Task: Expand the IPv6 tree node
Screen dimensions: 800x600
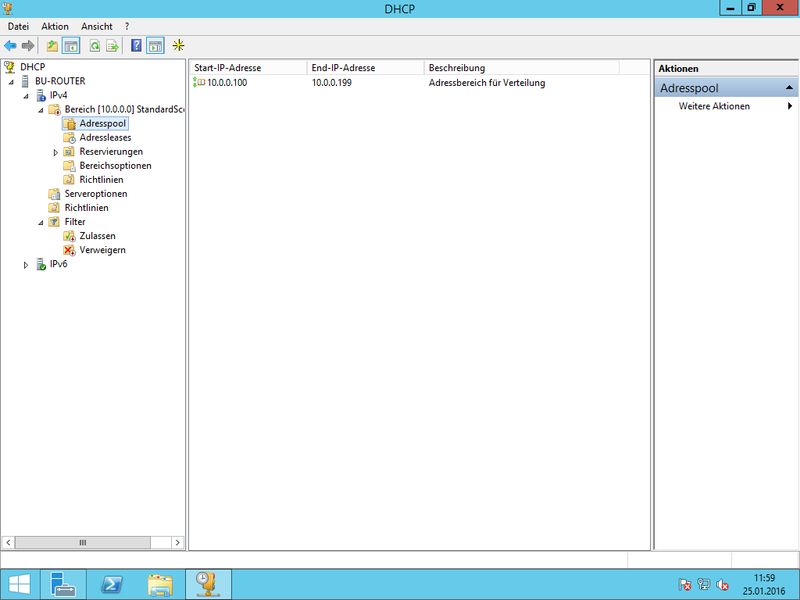Action: [x=26, y=265]
